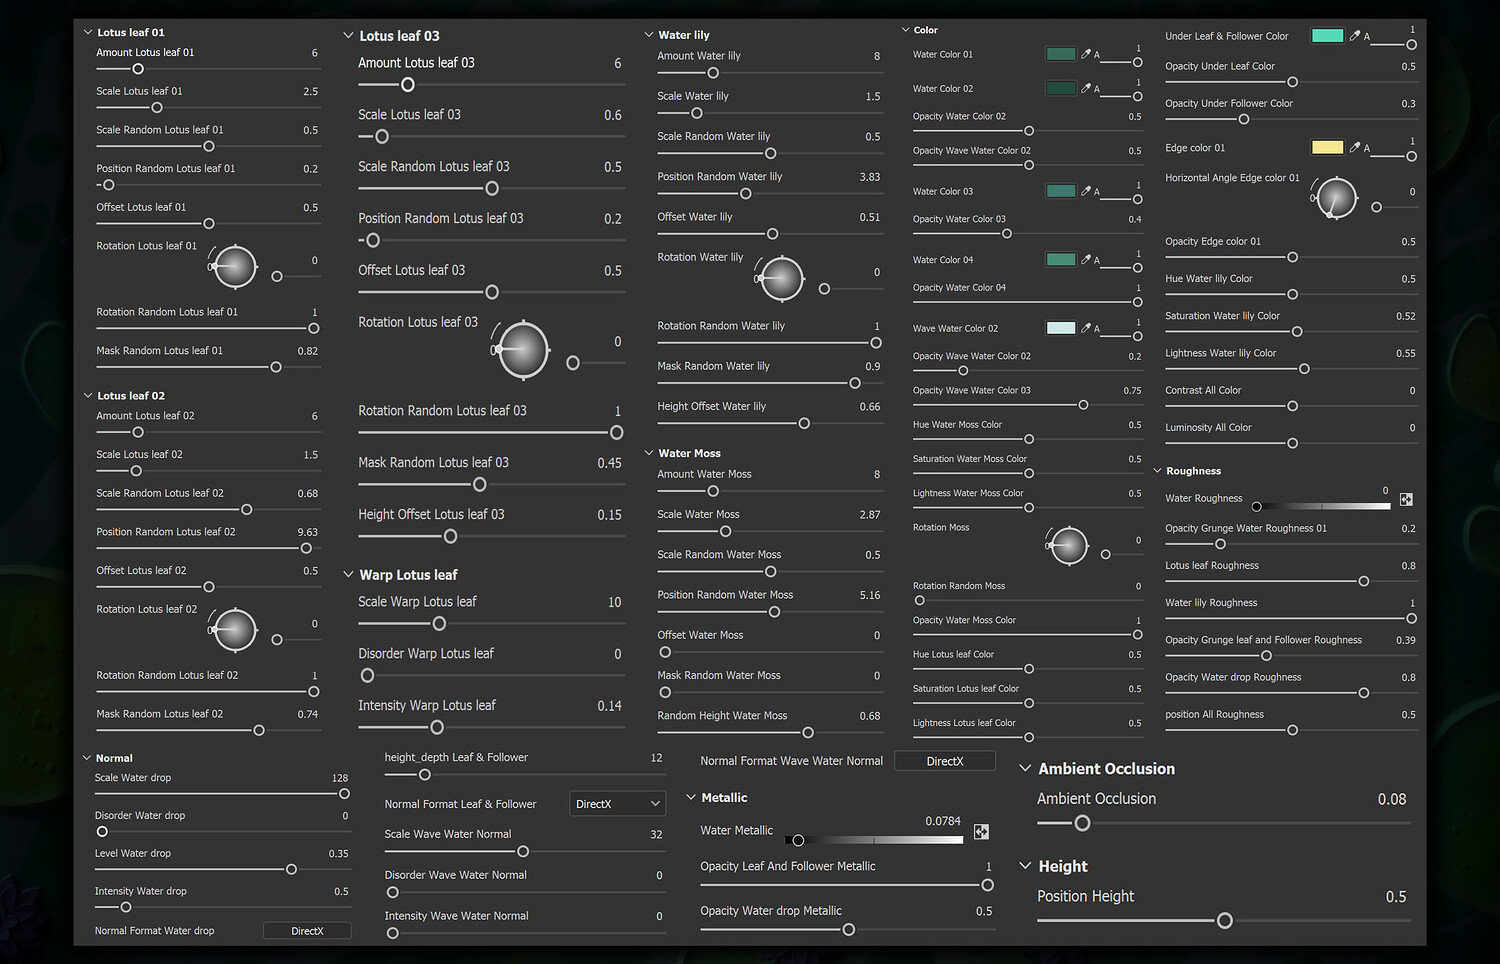Click the Water Color 04 swatch
This screenshot has height=964, width=1500.
tap(1061, 260)
